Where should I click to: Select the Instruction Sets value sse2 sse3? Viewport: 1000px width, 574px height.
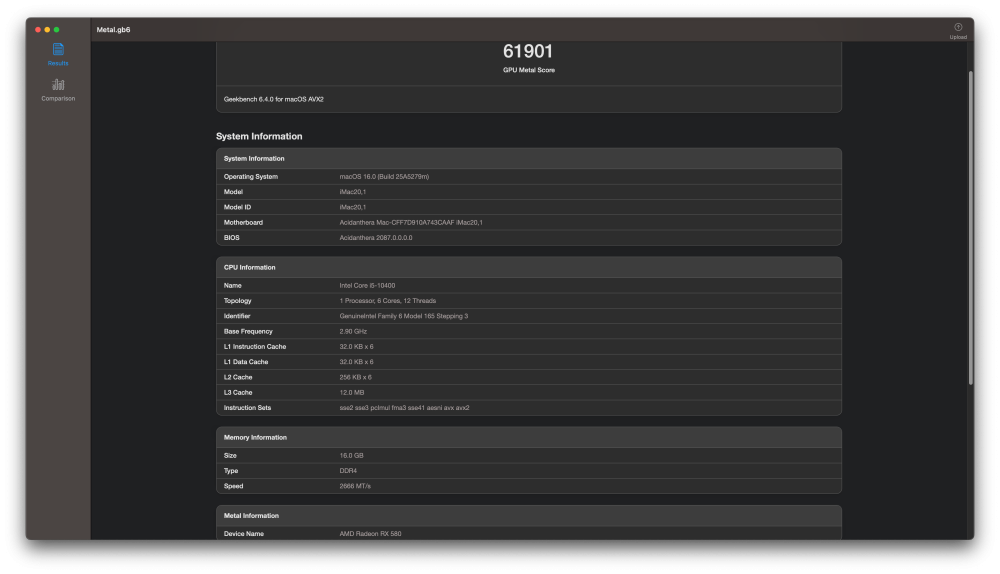coord(404,408)
